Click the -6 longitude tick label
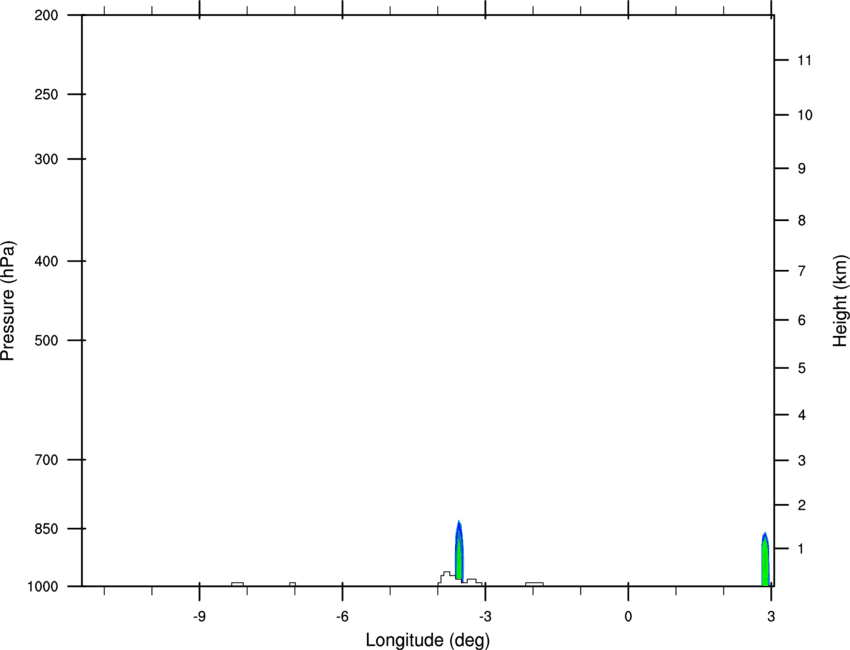 point(342,616)
